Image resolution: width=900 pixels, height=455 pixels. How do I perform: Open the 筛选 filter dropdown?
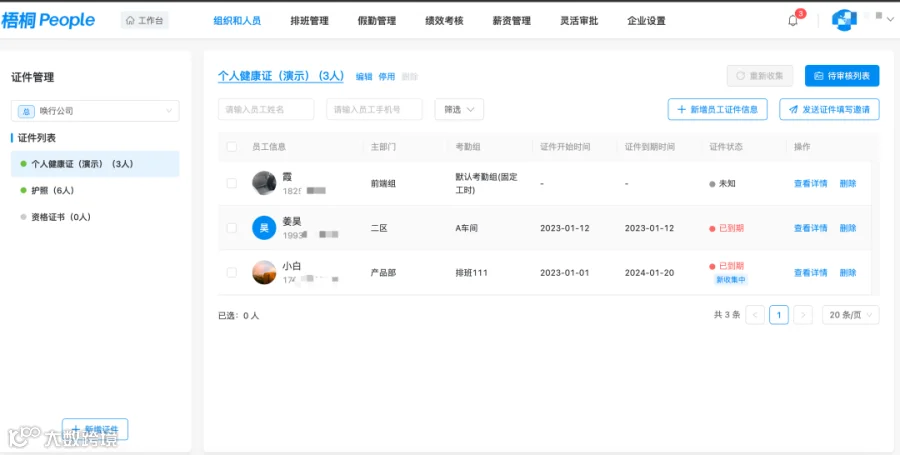459,110
